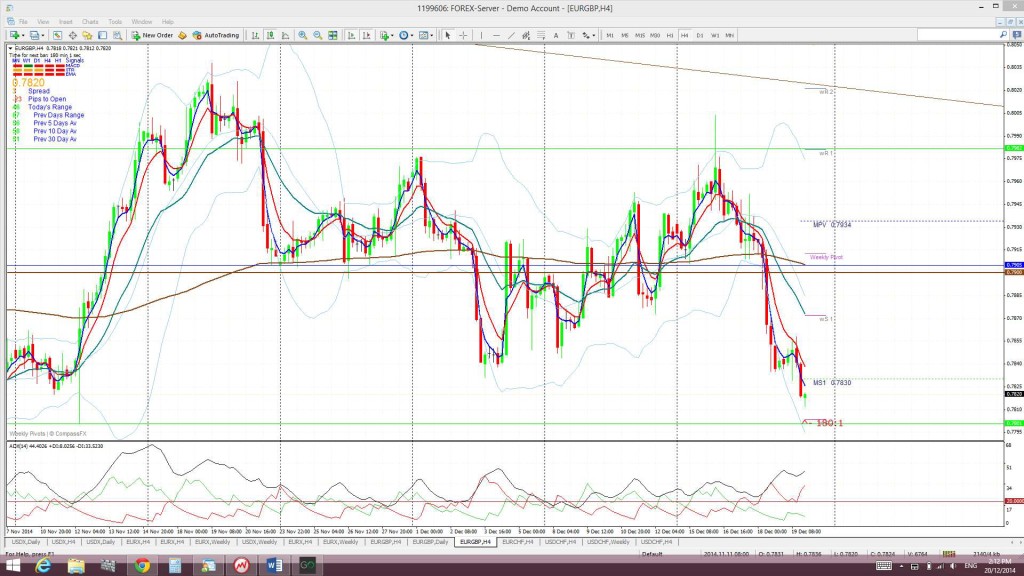Screen dimensions: 1024x576
Task: Zoom out of the chart
Action: coord(317,35)
